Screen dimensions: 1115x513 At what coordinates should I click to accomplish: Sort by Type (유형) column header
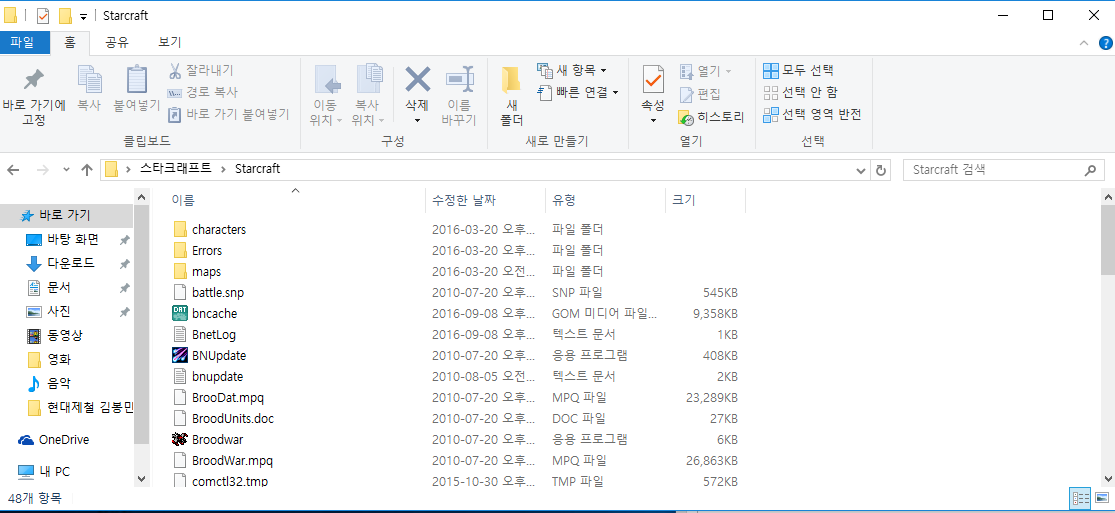click(x=605, y=201)
